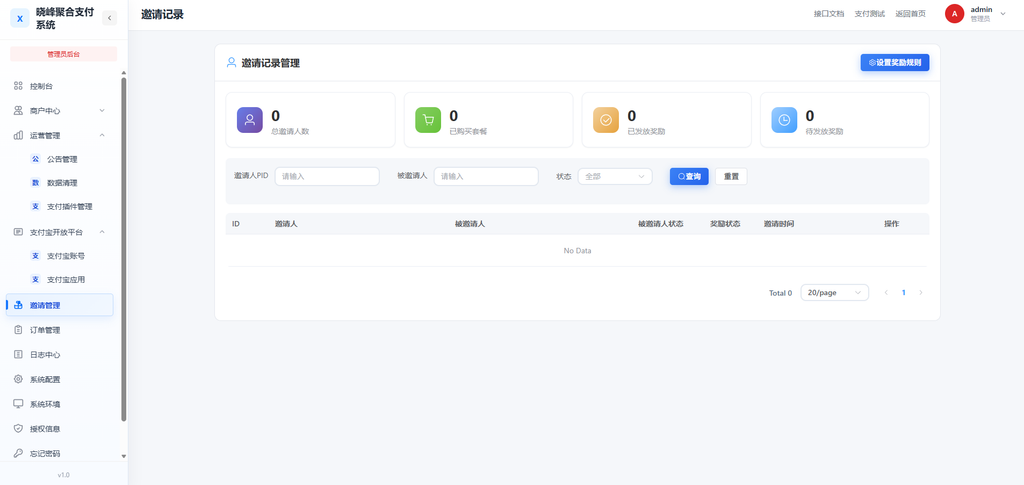Click the purple 总邀请人数 user icon
1024x485 pixels.
tap(249, 120)
